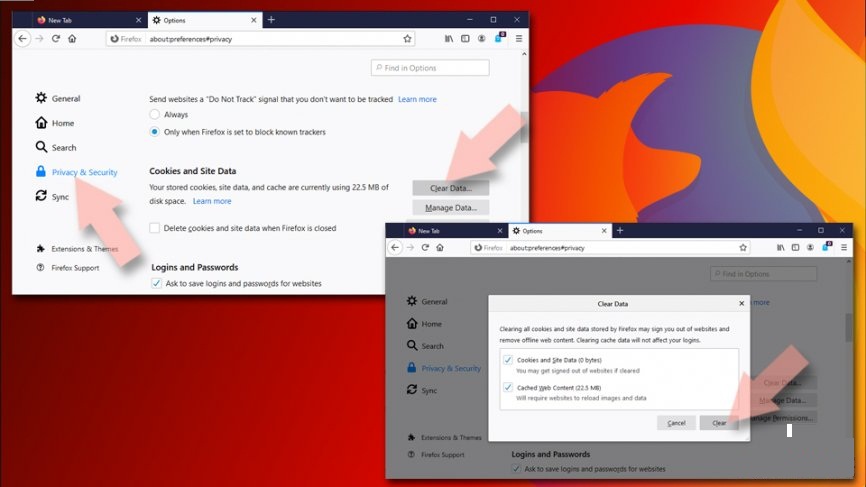The width and height of the screenshot is (866, 487).
Task: Uncheck 'Cached Web Content (22.5 MB)' in dialog
Action: coord(508,387)
